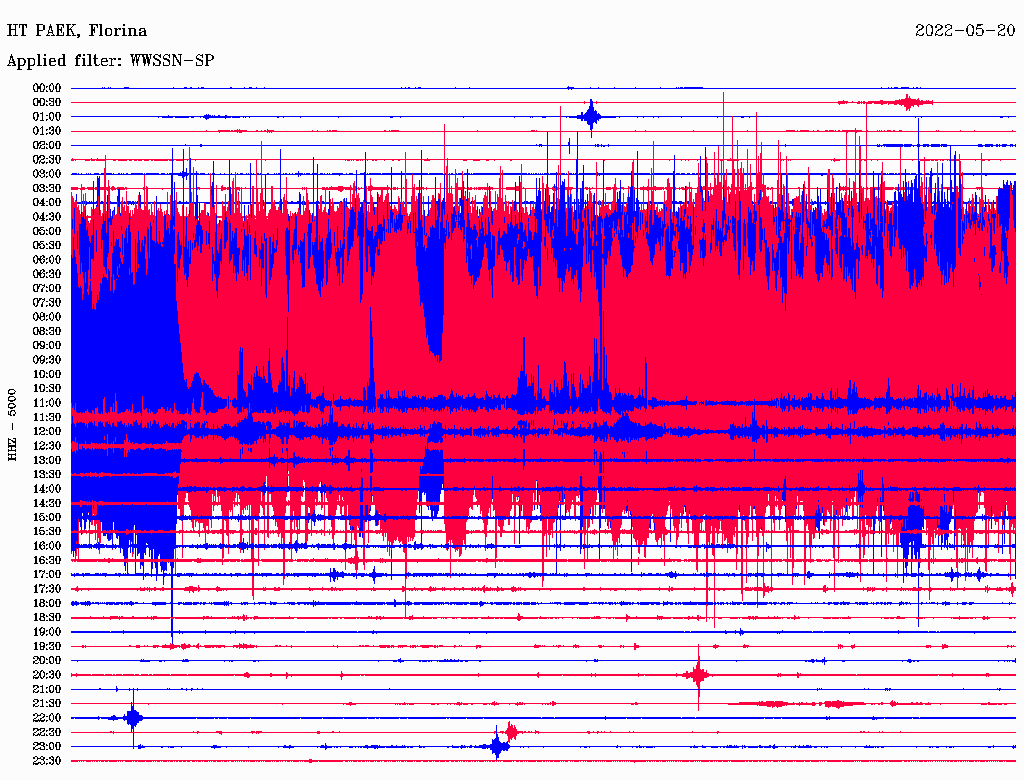
Task: Select the 11:30 time label
Action: point(47,417)
